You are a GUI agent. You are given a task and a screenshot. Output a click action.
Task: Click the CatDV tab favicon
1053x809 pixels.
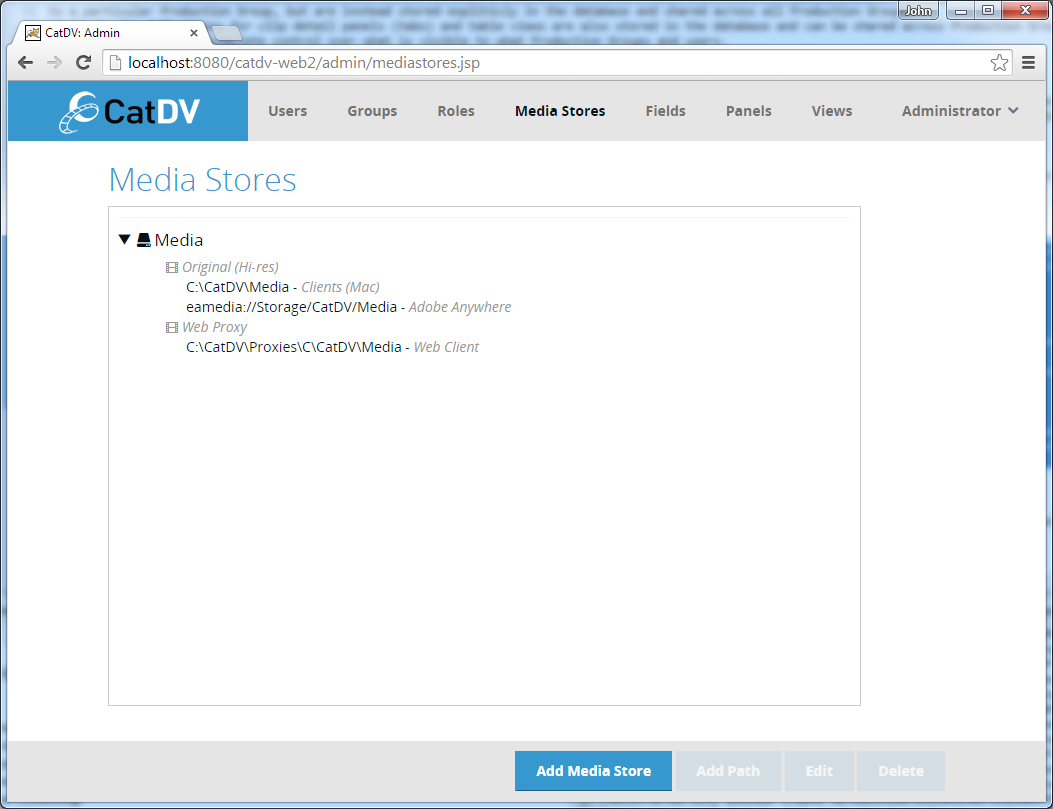click(33, 32)
